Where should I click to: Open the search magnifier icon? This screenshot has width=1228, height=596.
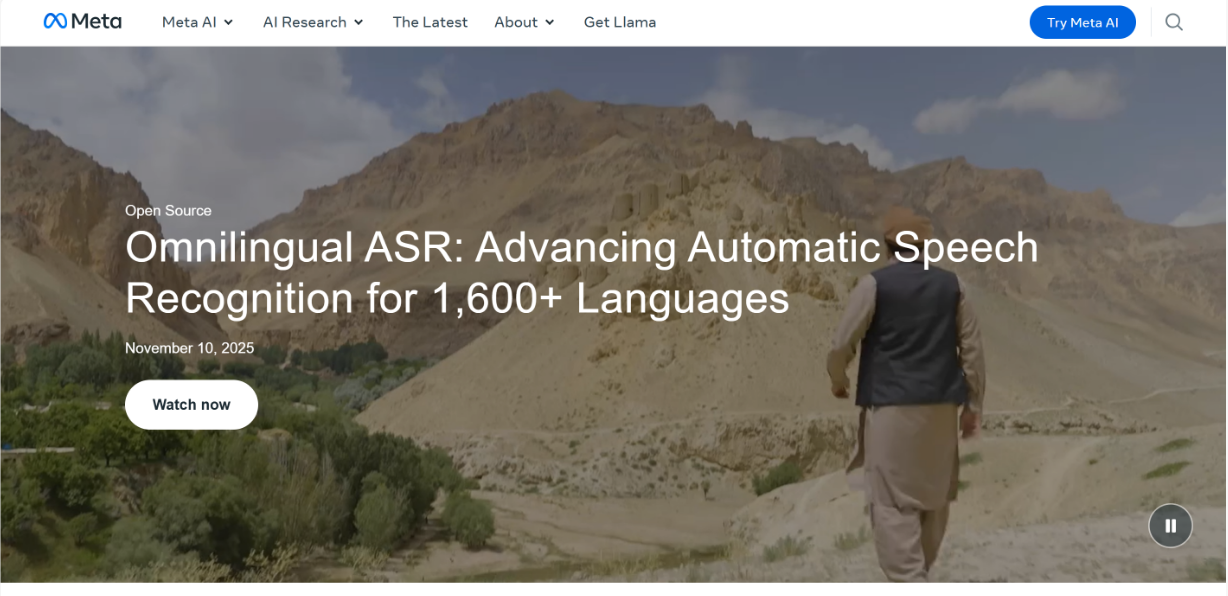tap(1174, 22)
